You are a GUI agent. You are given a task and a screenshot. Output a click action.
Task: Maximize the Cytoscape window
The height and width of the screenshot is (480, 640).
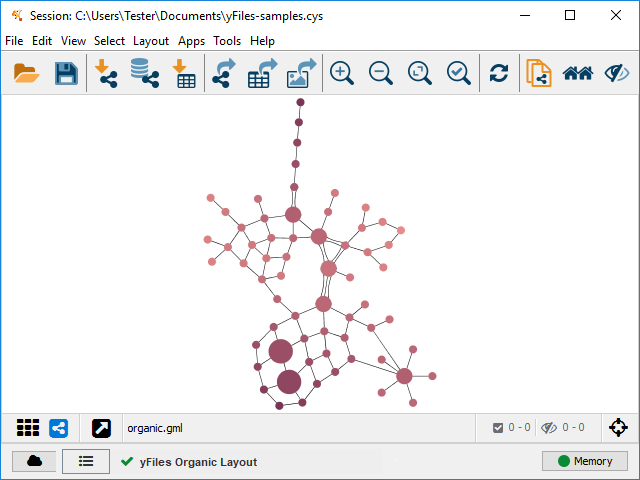pos(570,16)
